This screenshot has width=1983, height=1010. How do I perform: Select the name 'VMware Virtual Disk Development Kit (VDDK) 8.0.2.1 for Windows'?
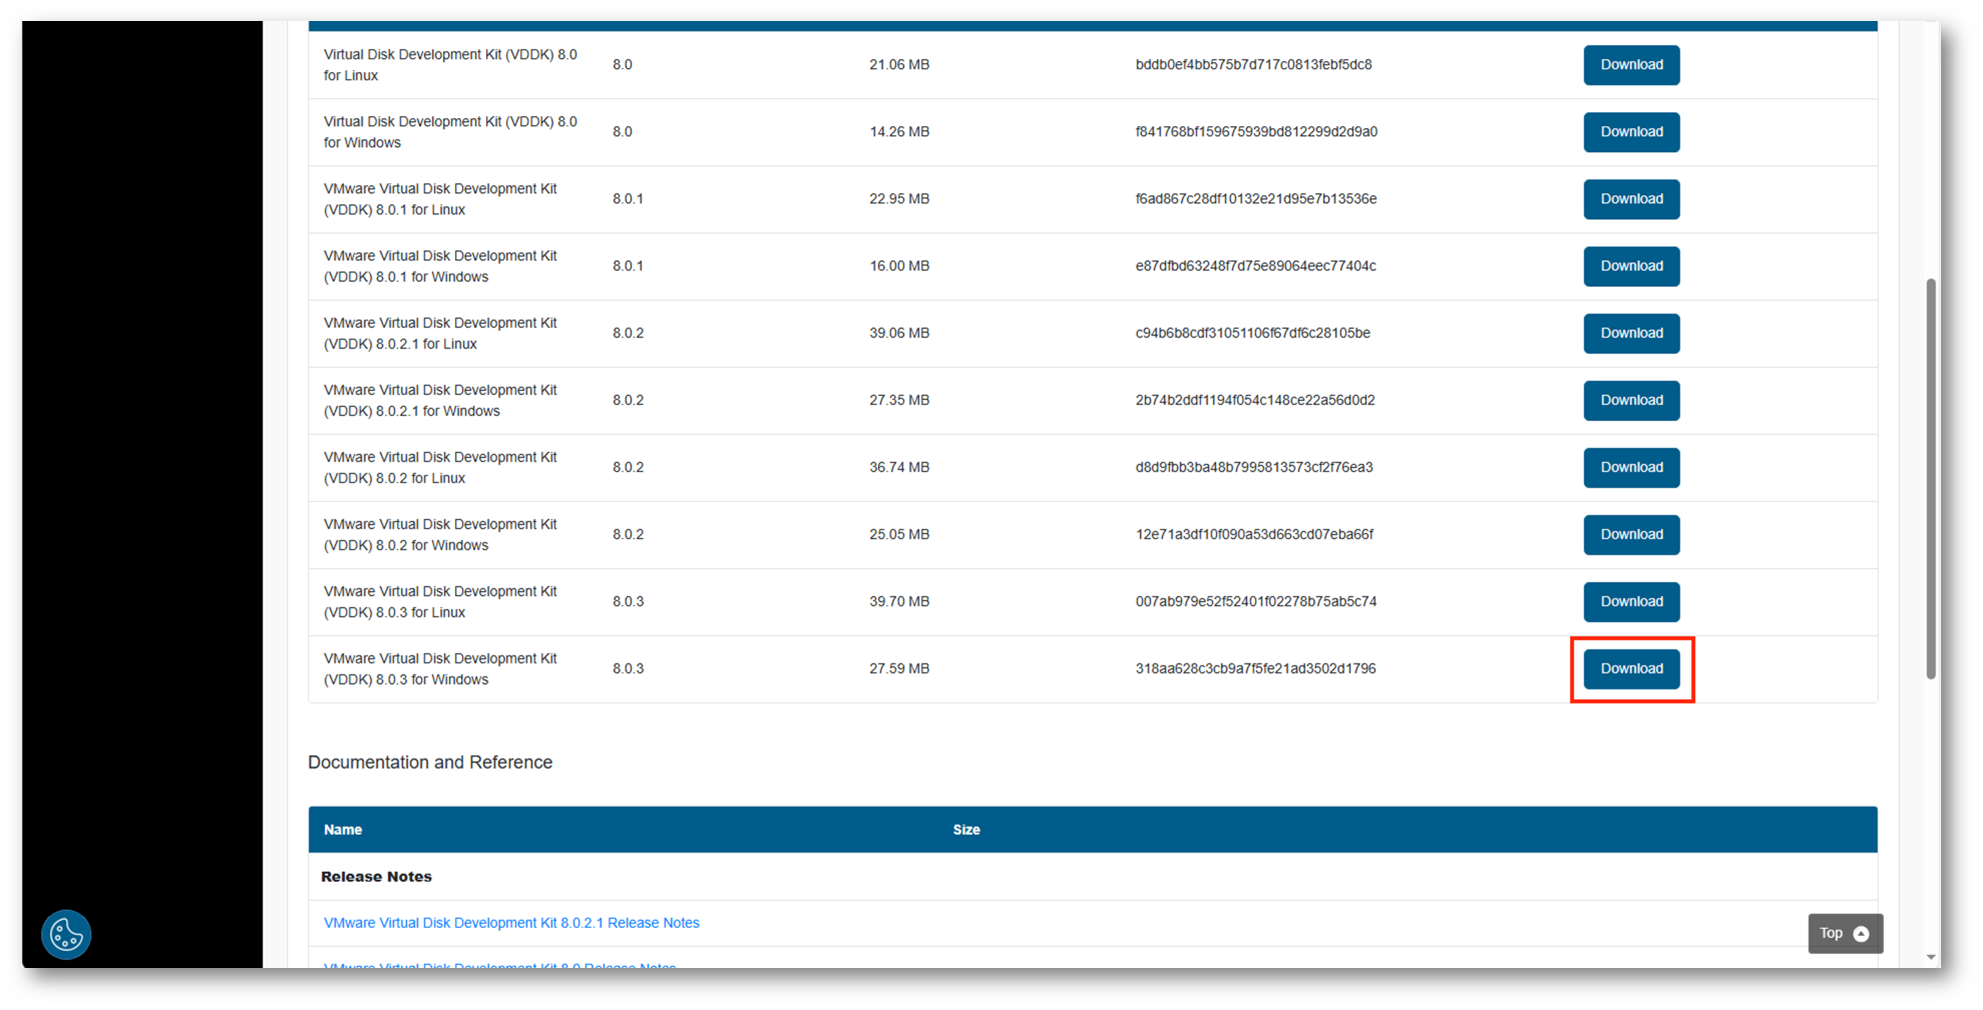(440, 400)
